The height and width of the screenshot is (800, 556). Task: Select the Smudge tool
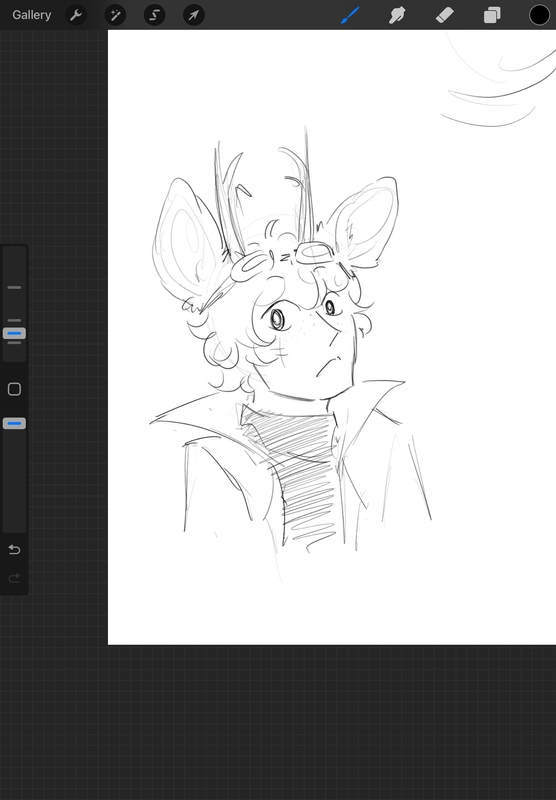point(397,15)
